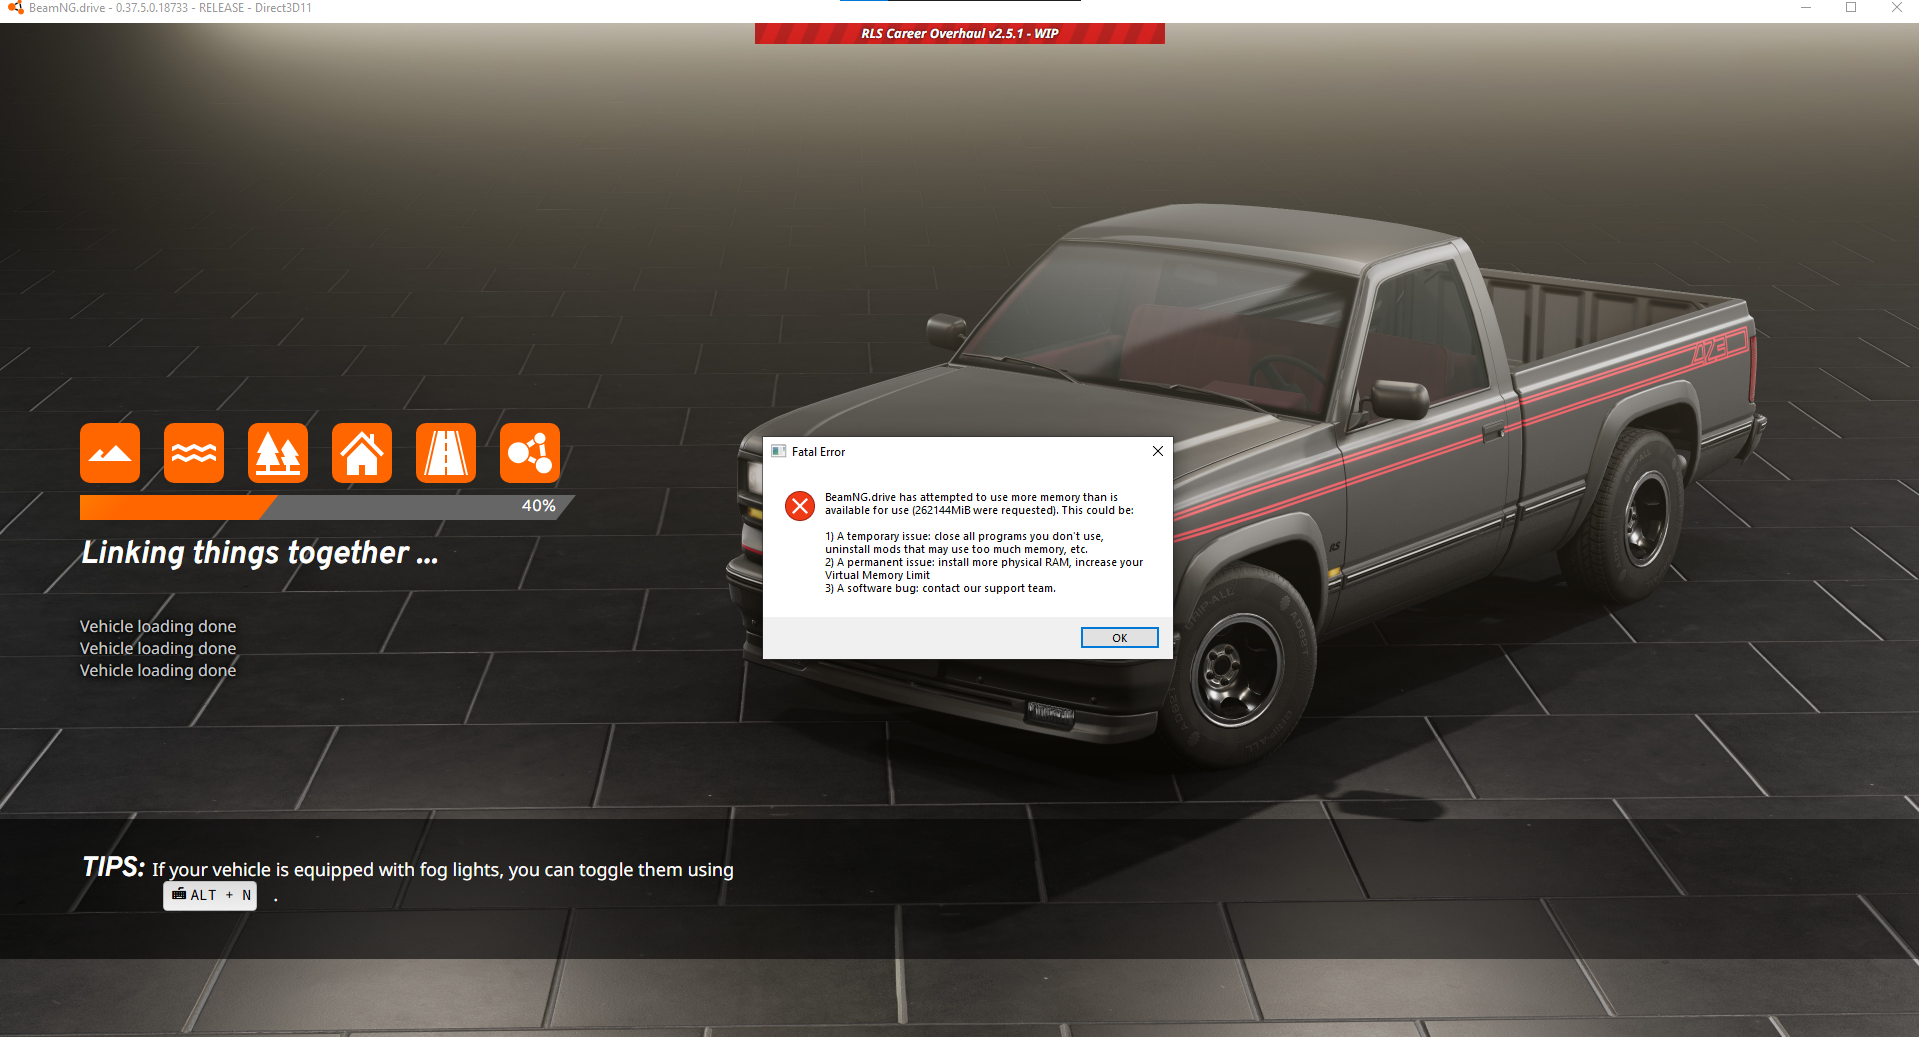This screenshot has height=1037, width=1919.
Task: Click the 40% loading progress bar
Action: pyautogui.click(x=327, y=507)
